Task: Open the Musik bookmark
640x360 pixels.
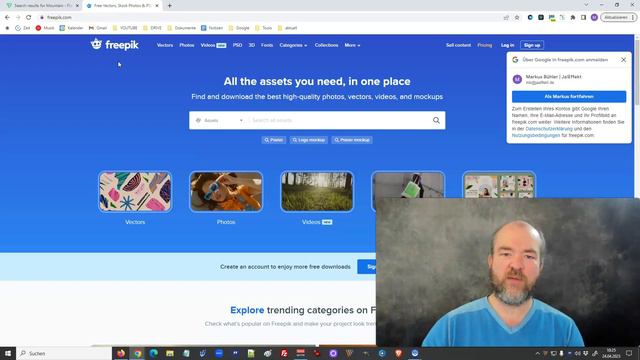Action: (45, 28)
